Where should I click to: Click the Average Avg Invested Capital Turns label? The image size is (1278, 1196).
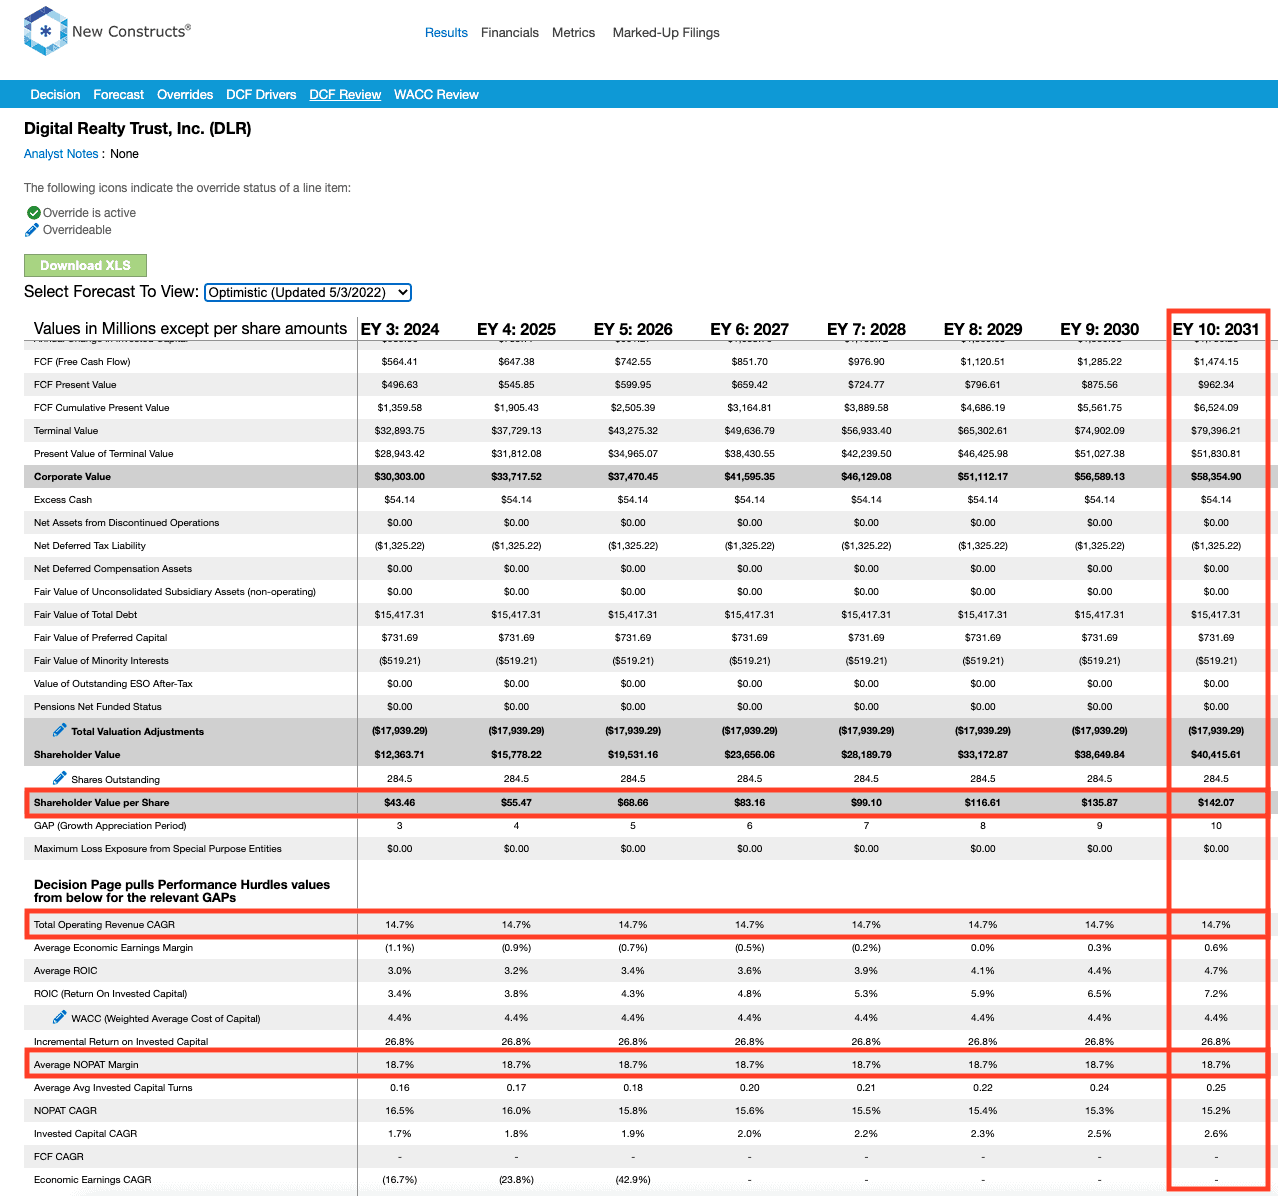click(x=113, y=1088)
